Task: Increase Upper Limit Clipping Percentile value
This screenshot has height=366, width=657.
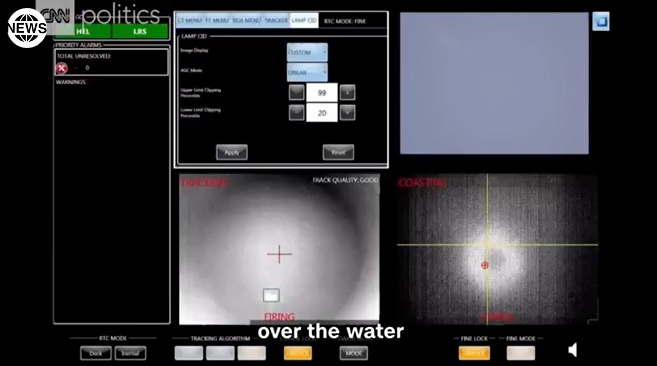Action: pyautogui.click(x=347, y=92)
